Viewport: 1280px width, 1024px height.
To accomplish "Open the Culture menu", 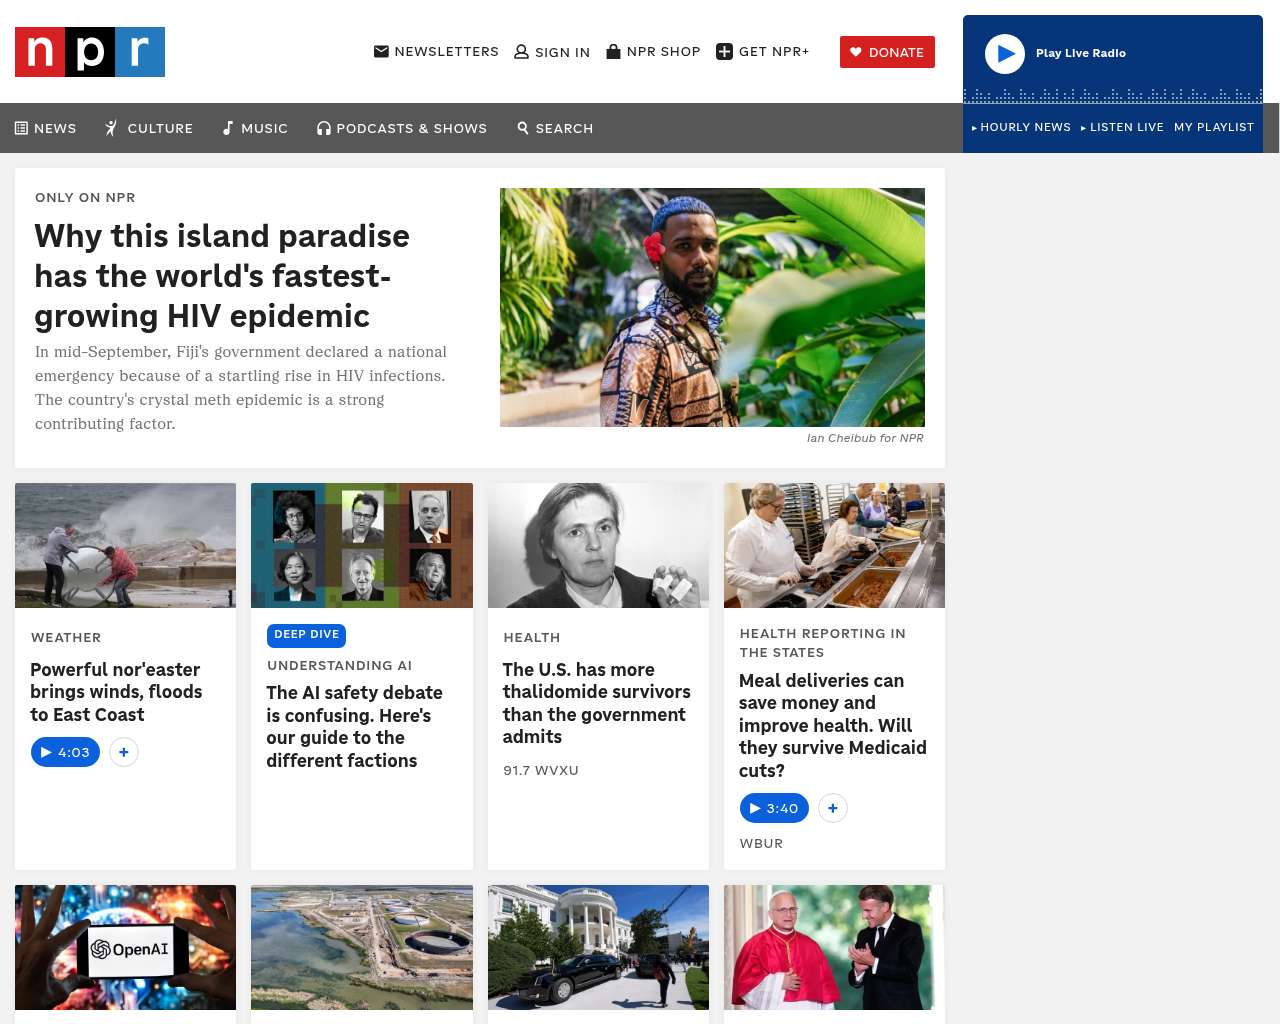I will pos(149,128).
